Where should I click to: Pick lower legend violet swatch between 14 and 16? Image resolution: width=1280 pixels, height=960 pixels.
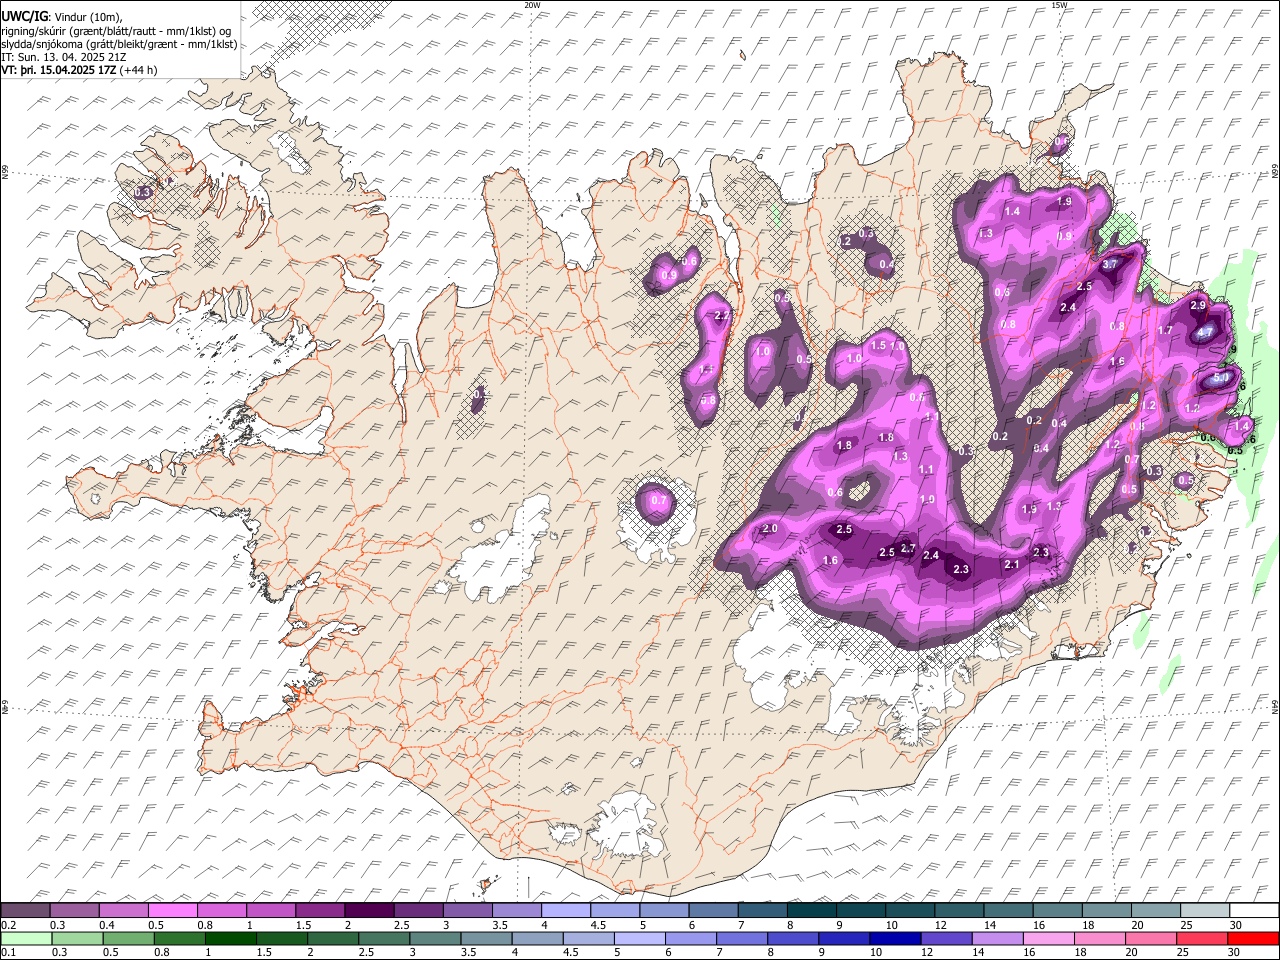pyautogui.click(x=998, y=939)
